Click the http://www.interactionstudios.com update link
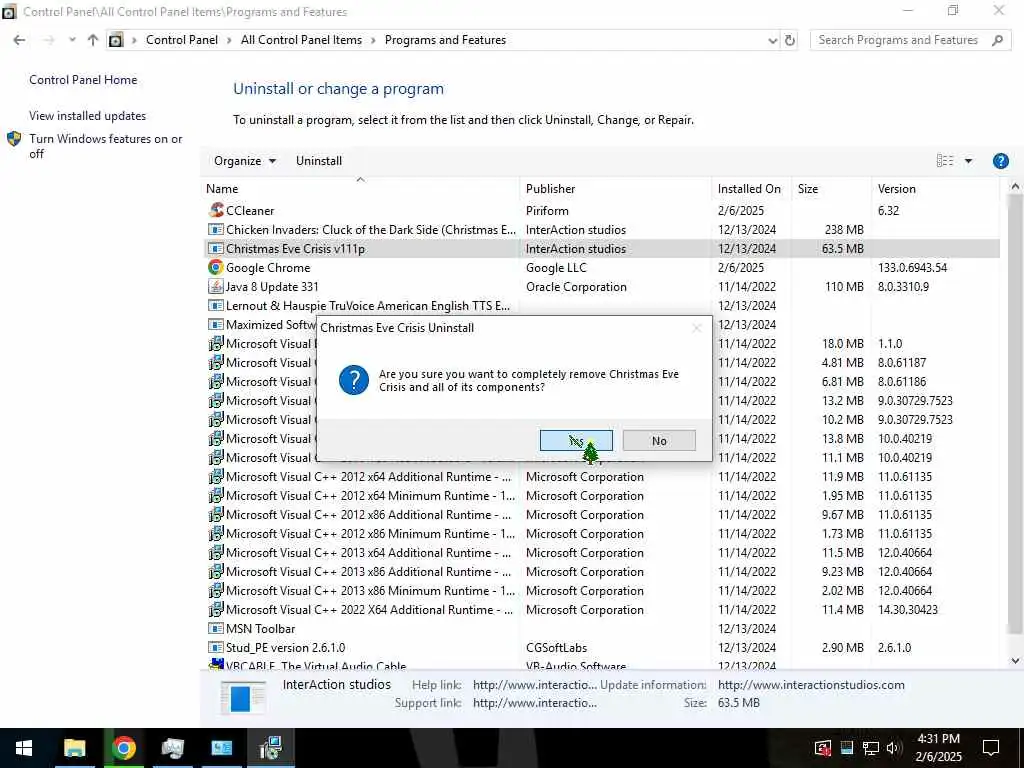 [811, 685]
